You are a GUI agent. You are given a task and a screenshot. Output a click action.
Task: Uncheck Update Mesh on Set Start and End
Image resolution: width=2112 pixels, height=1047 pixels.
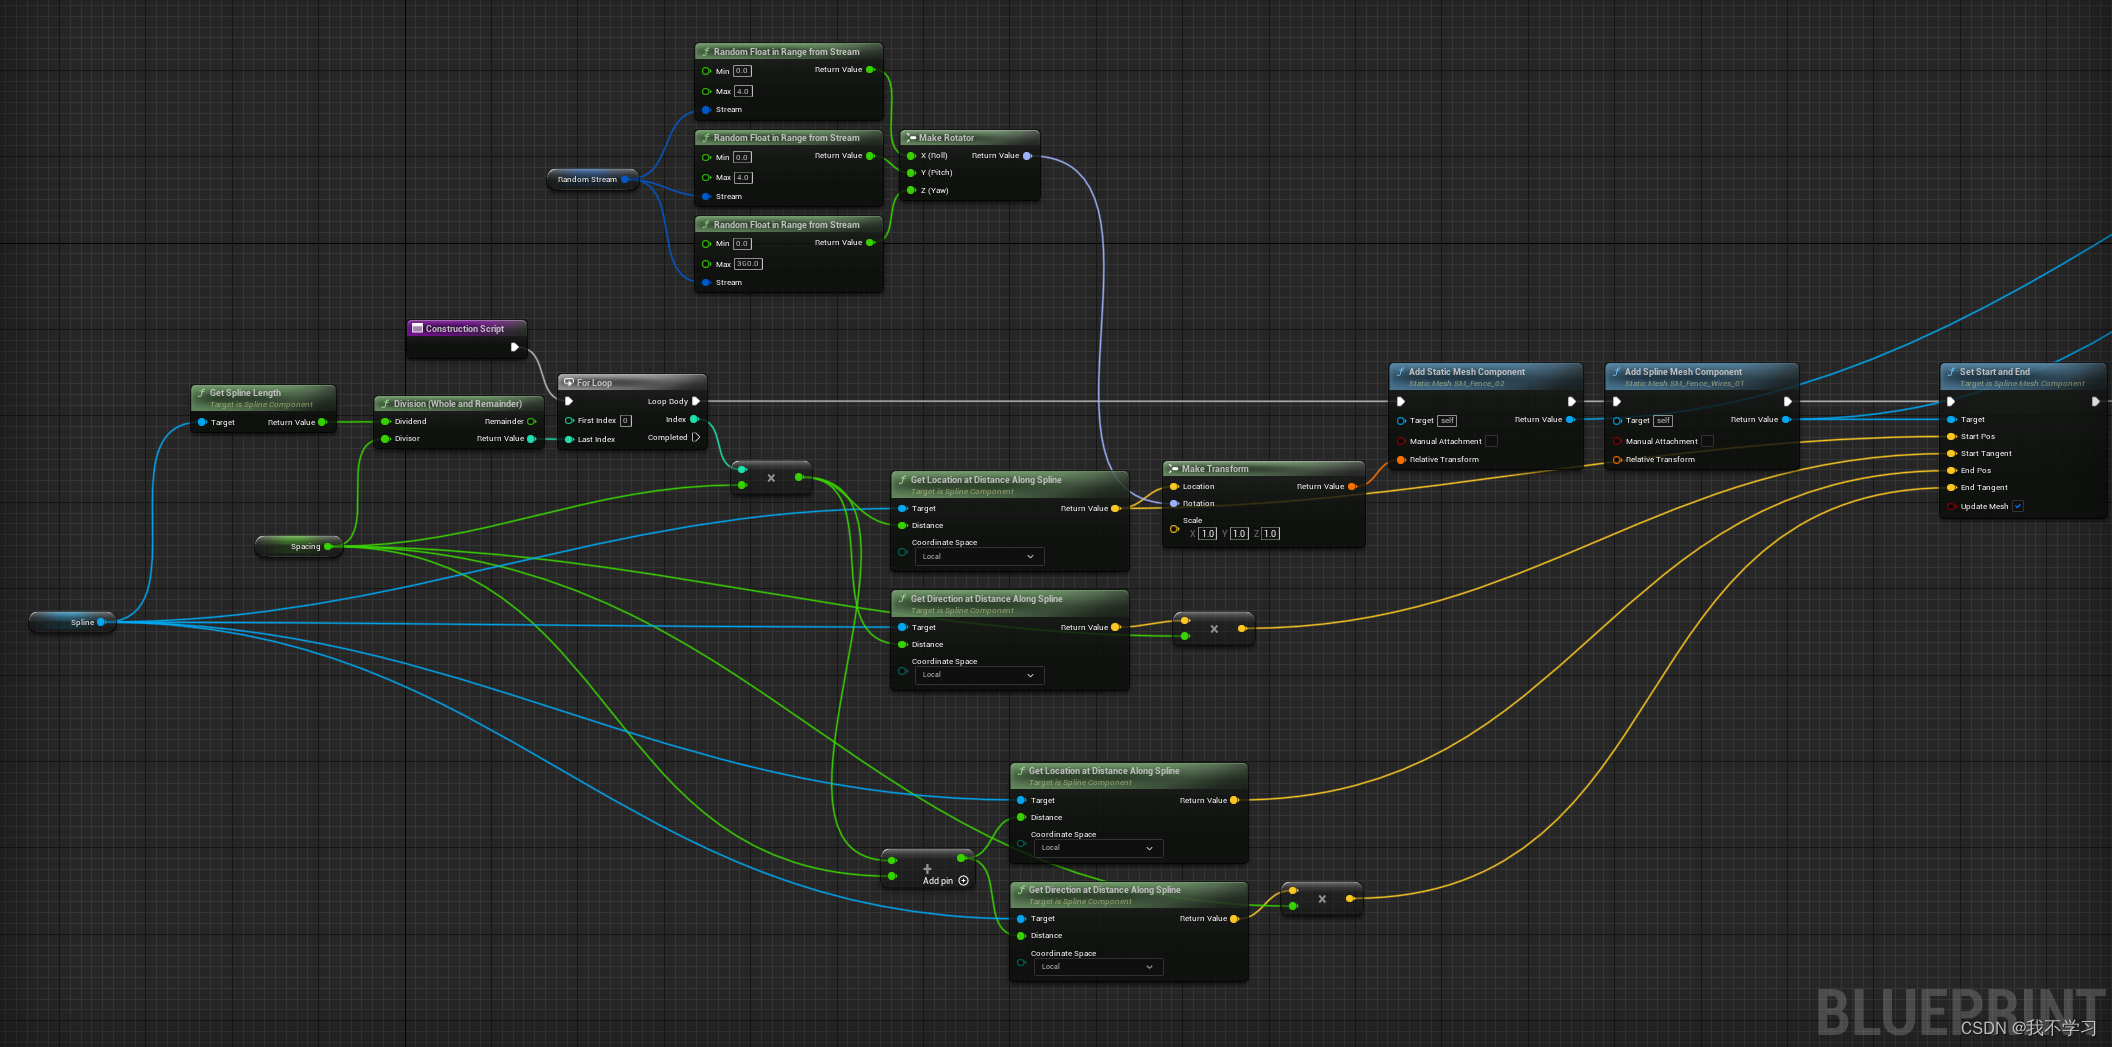[x=2019, y=506]
